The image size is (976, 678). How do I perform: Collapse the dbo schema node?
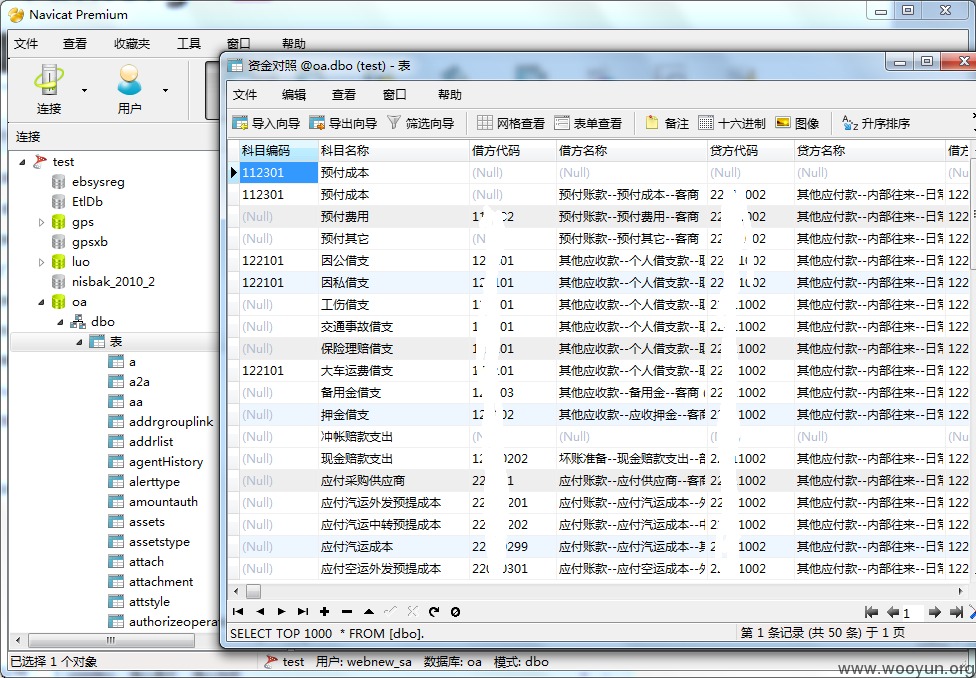60,323
